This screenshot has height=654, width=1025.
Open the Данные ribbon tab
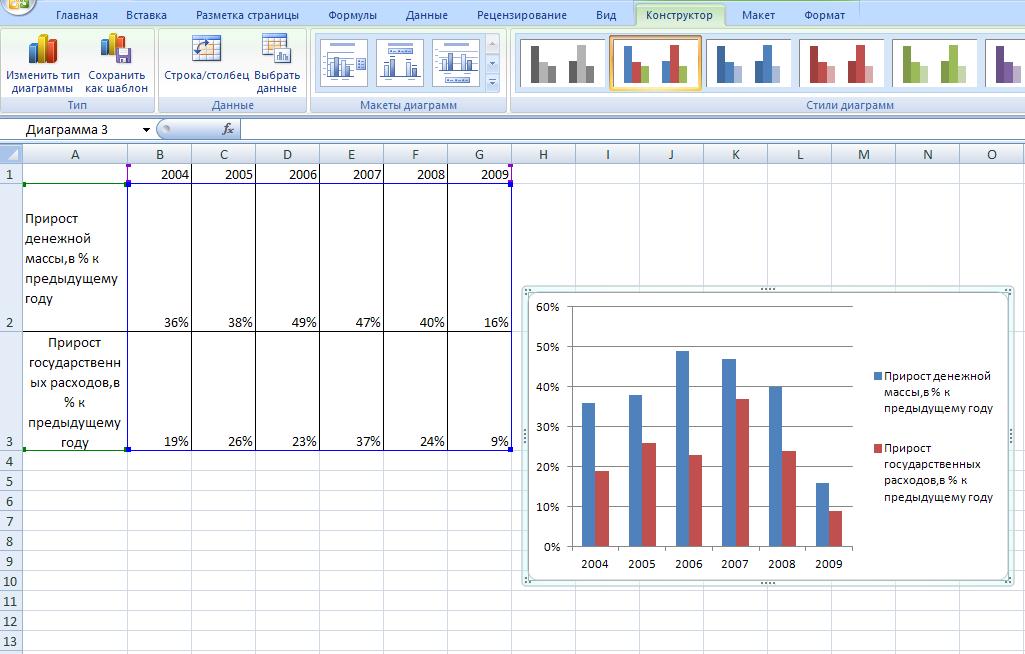pyautogui.click(x=426, y=15)
